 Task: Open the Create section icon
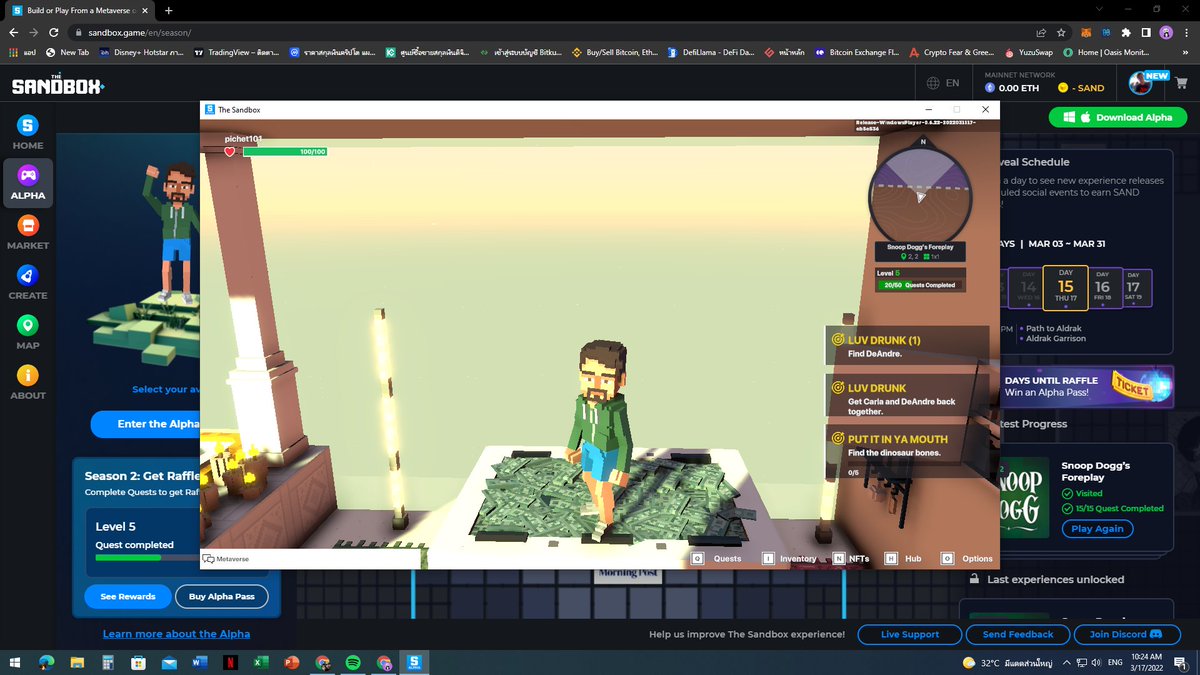coord(27,282)
